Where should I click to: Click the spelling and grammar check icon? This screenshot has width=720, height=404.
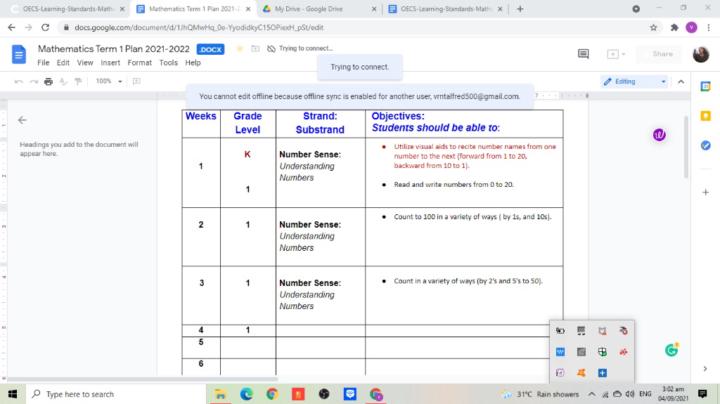click(x=63, y=82)
